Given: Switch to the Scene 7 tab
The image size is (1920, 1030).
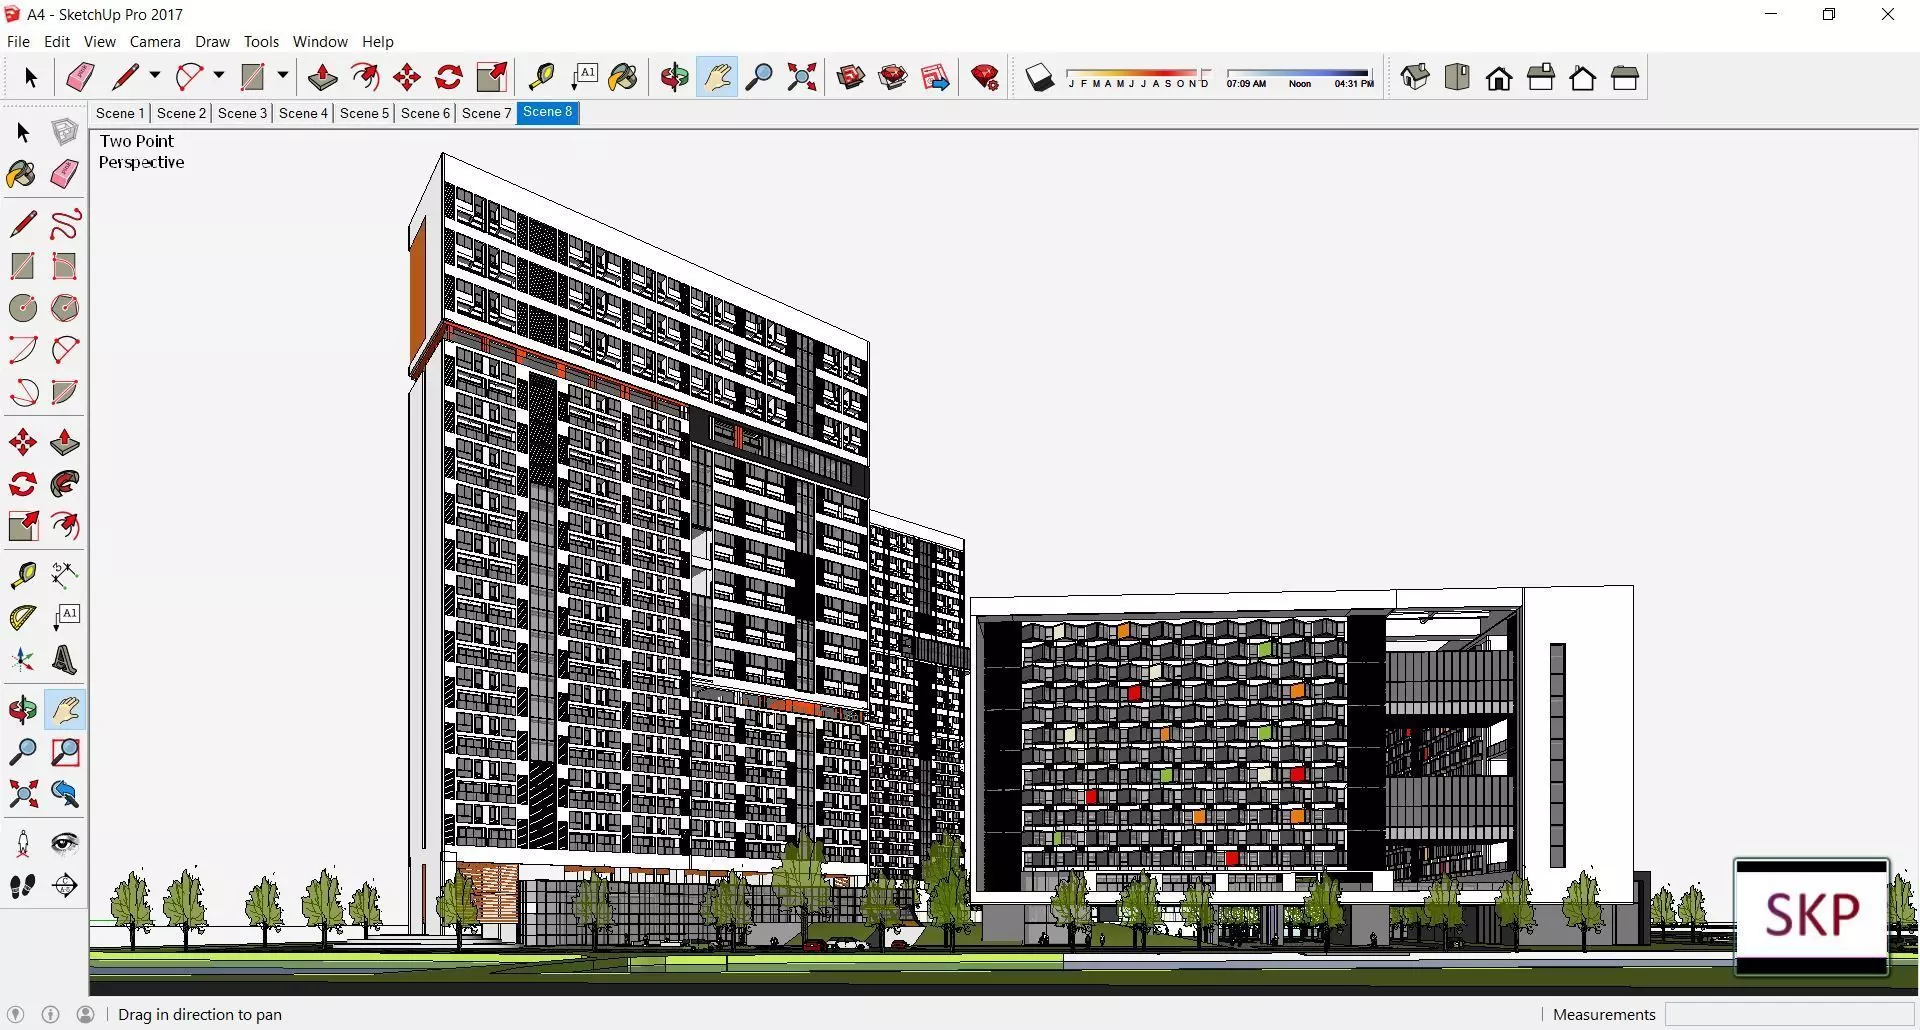Looking at the screenshot, I should pos(486,113).
